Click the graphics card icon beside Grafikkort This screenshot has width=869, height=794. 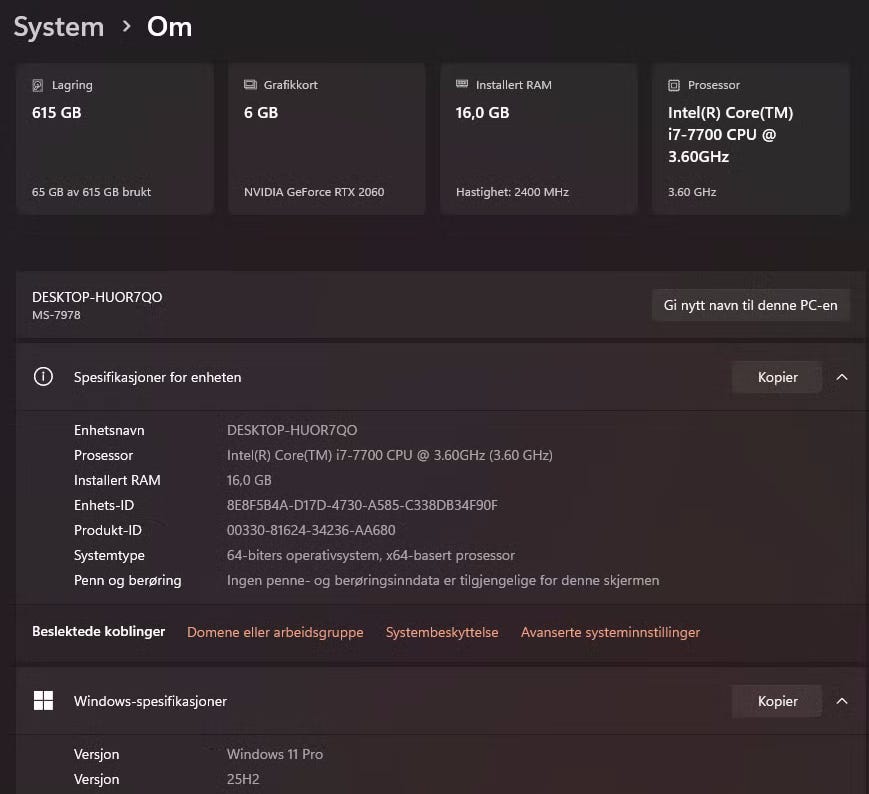(250, 85)
